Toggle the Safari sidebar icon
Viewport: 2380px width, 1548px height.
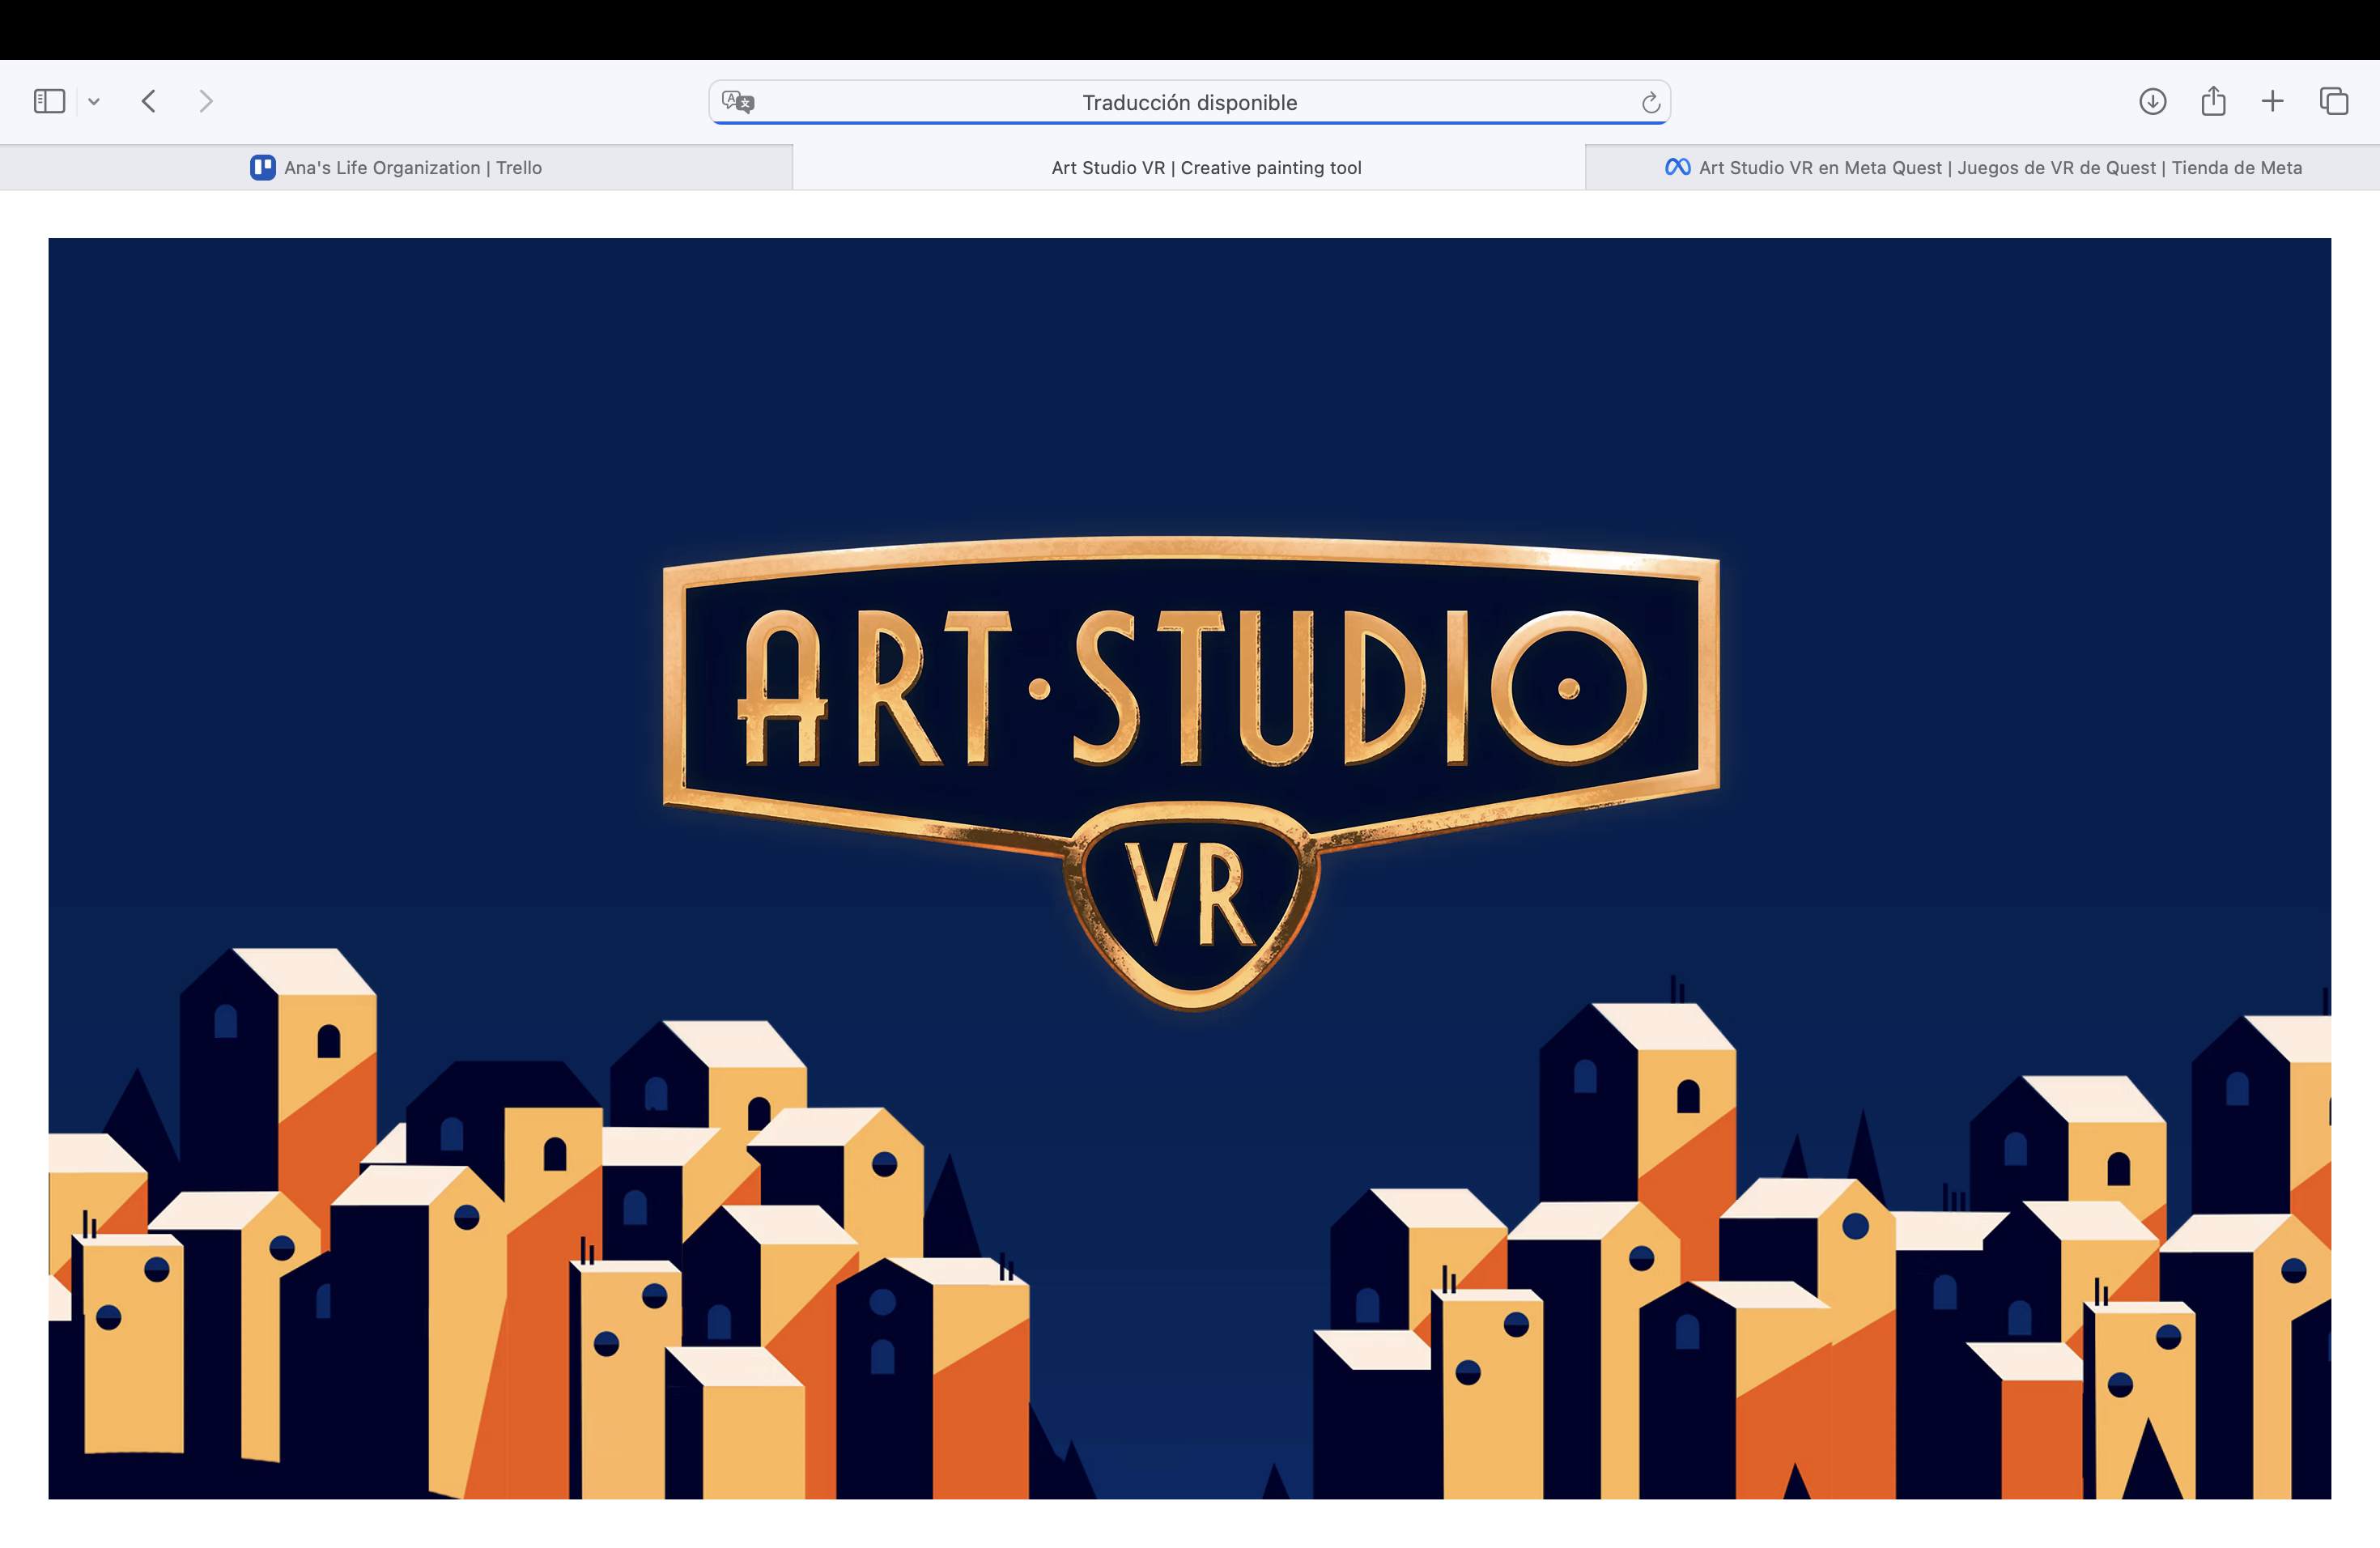pyautogui.click(x=49, y=101)
